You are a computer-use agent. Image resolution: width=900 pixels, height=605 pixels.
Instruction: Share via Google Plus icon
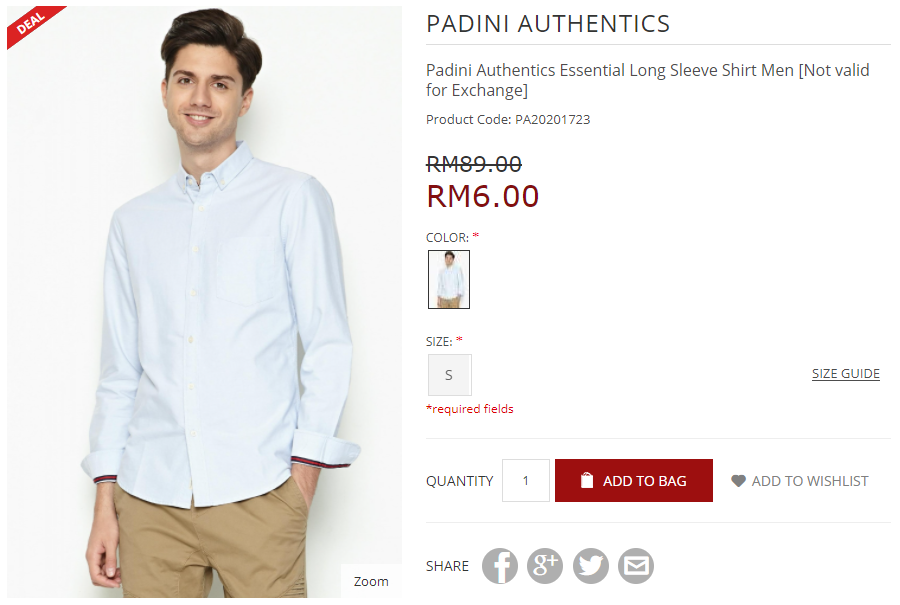pyautogui.click(x=545, y=566)
